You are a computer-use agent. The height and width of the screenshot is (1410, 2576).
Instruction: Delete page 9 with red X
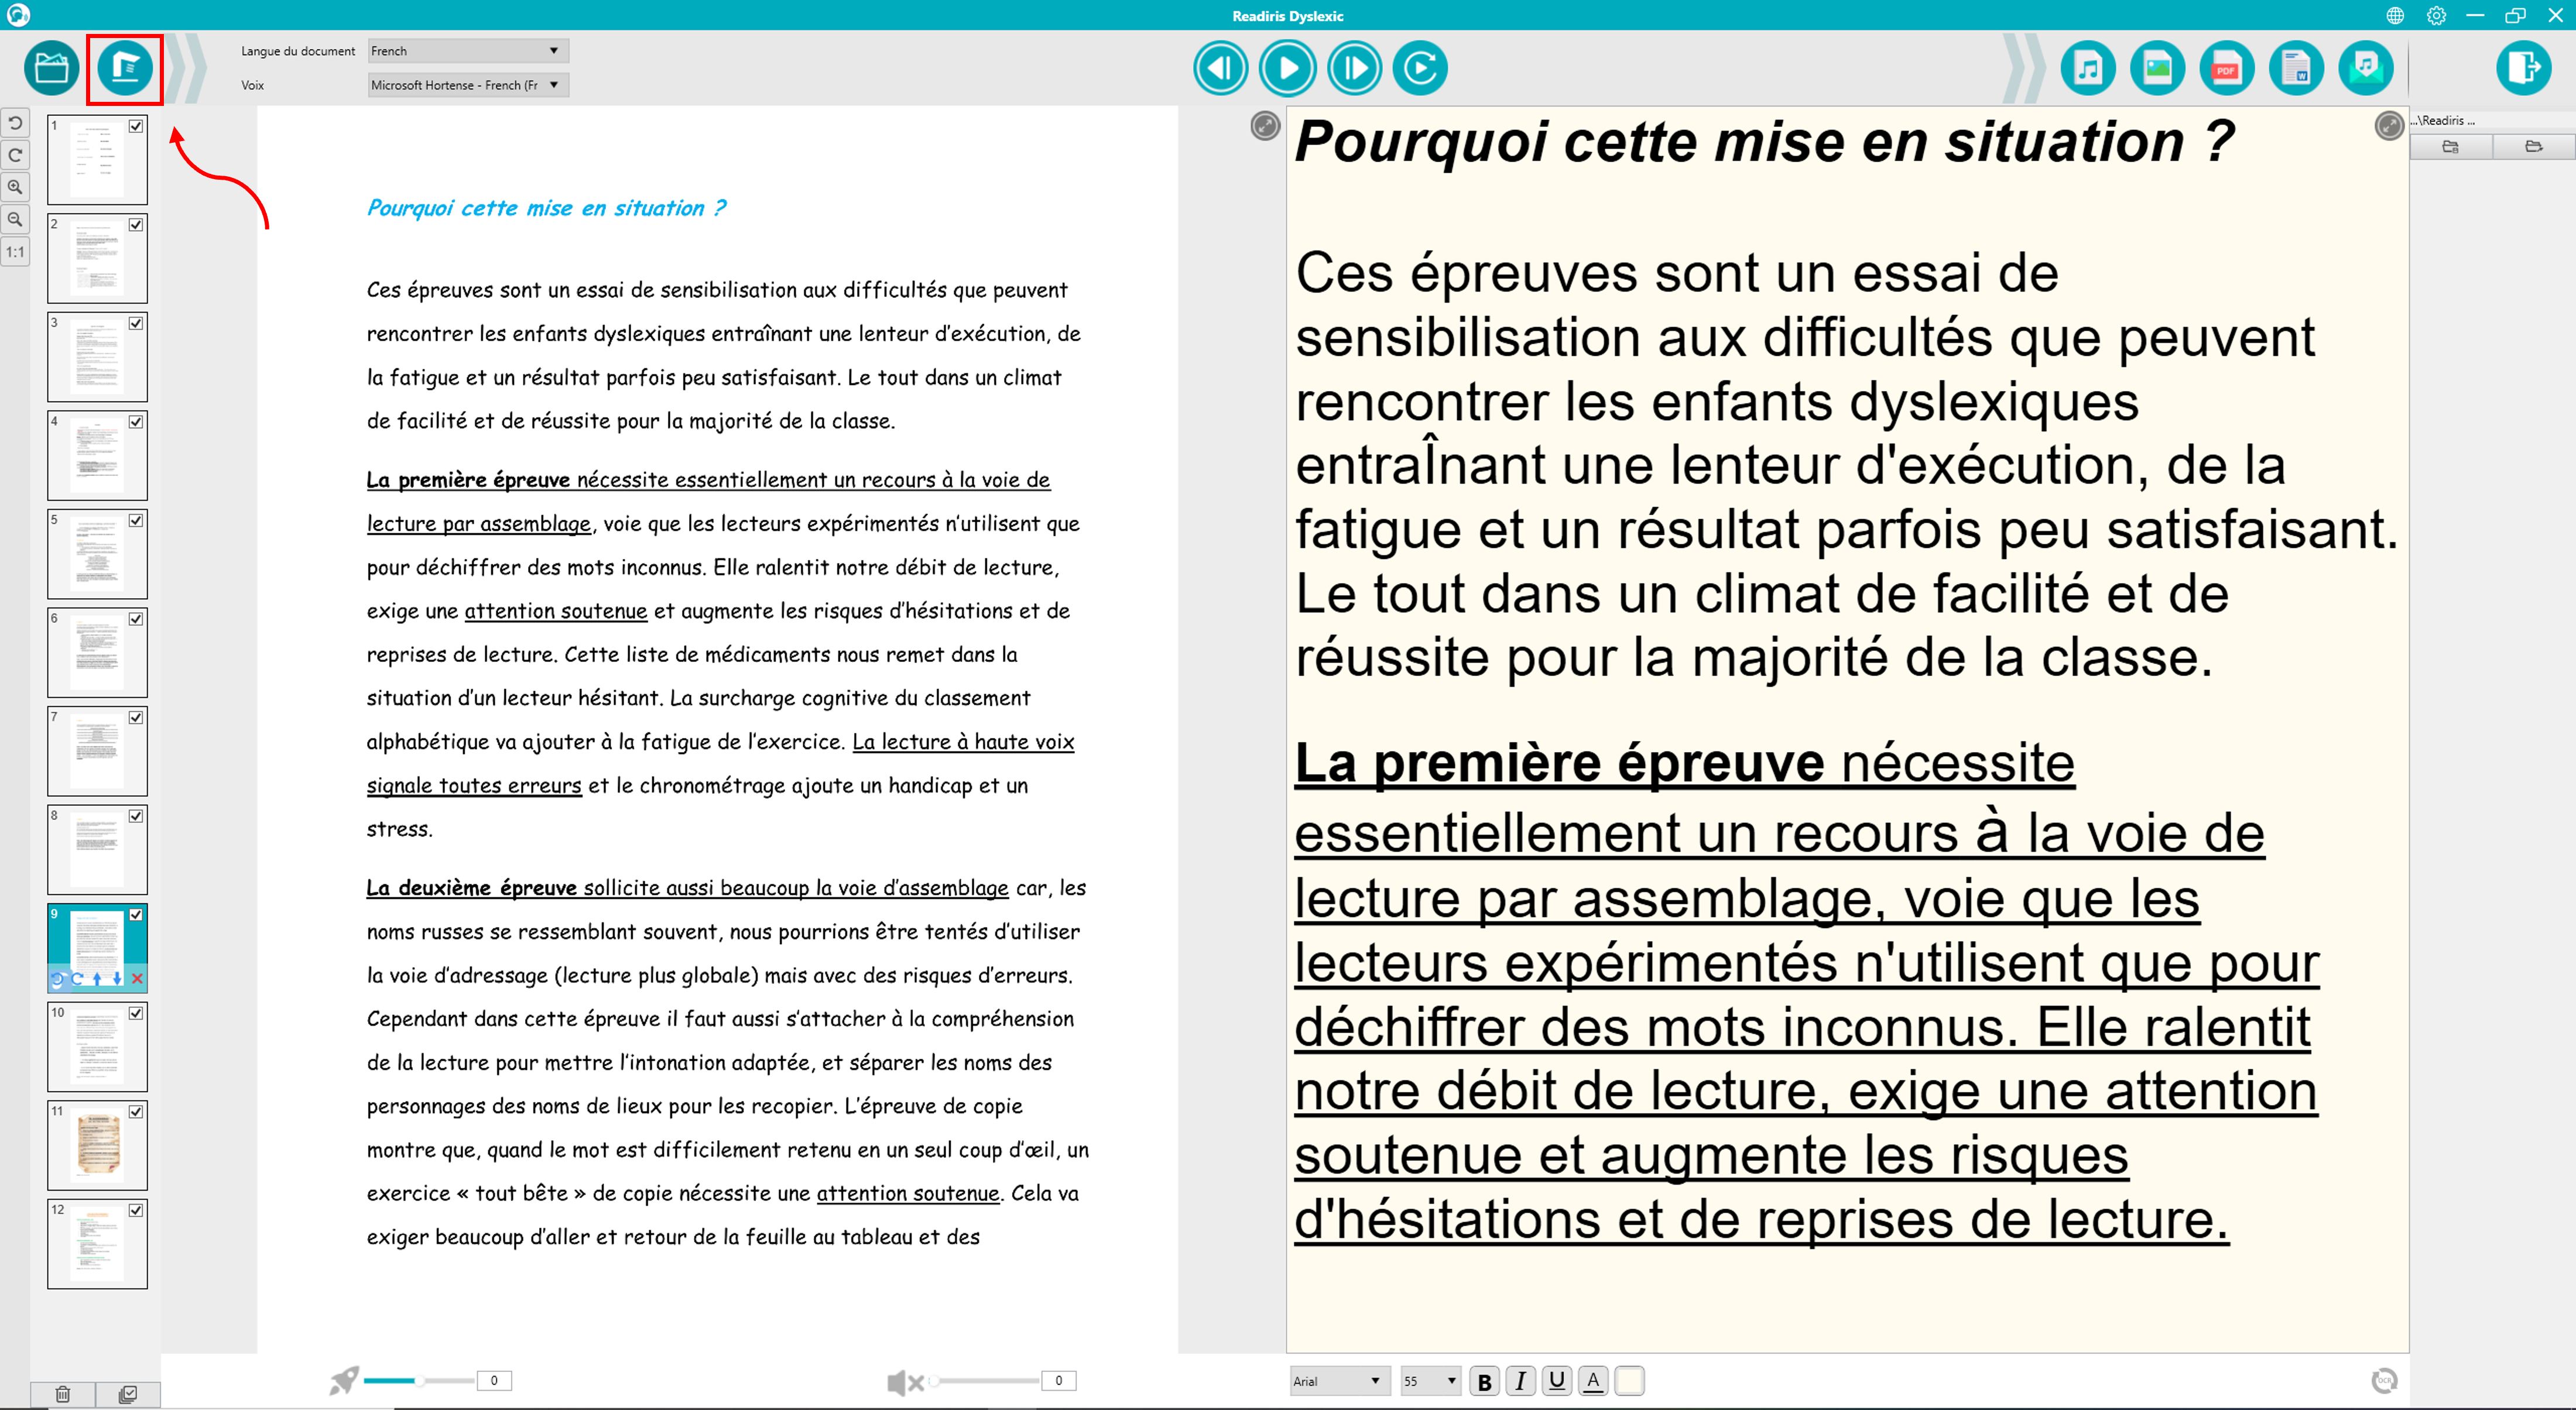pyautogui.click(x=138, y=979)
